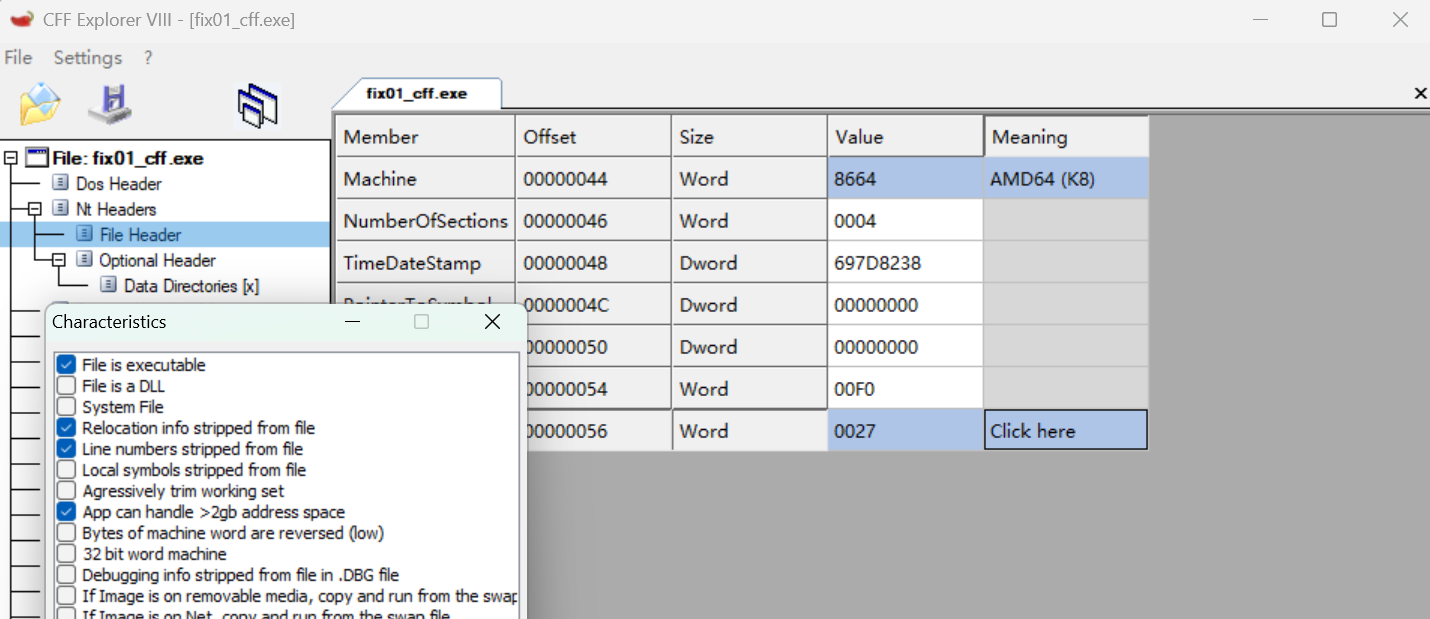Enable the File is a DLL checkbox
1430x619 pixels.
coord(66,386)
